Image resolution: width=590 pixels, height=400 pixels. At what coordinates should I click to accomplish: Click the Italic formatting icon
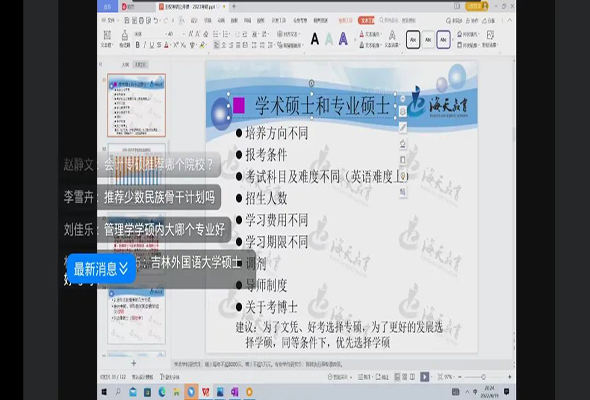pos(144,45)
